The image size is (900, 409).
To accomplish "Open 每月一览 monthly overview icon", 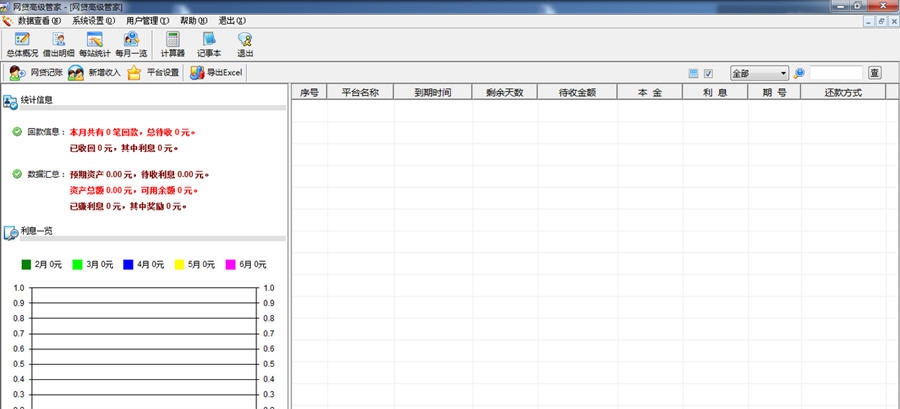I will pos(131,44).
